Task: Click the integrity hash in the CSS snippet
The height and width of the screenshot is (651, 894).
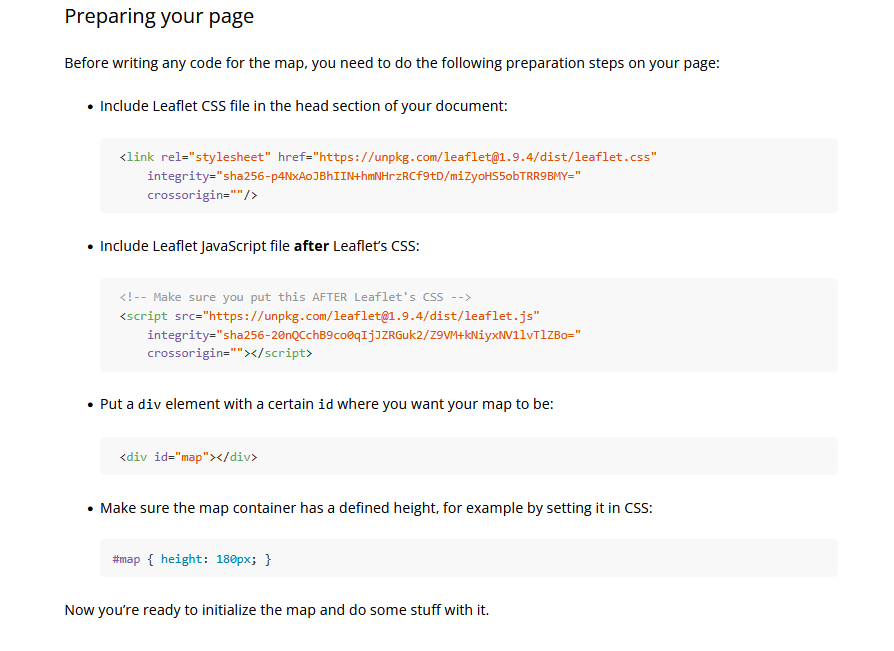Action: click(x=370, y=175)
